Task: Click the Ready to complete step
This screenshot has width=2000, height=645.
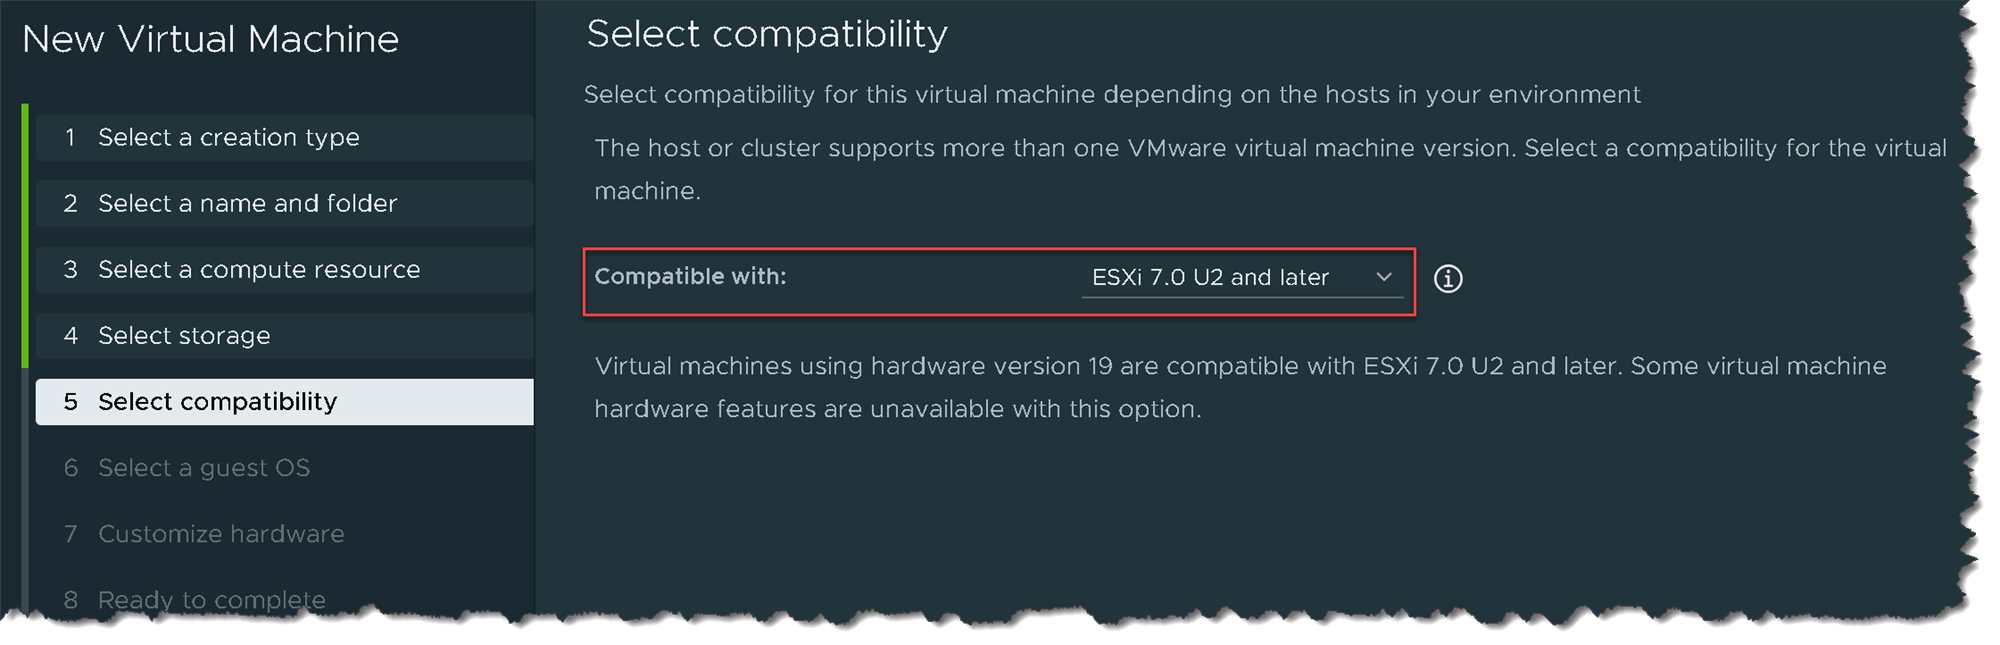Action: (x=211, y=599)
